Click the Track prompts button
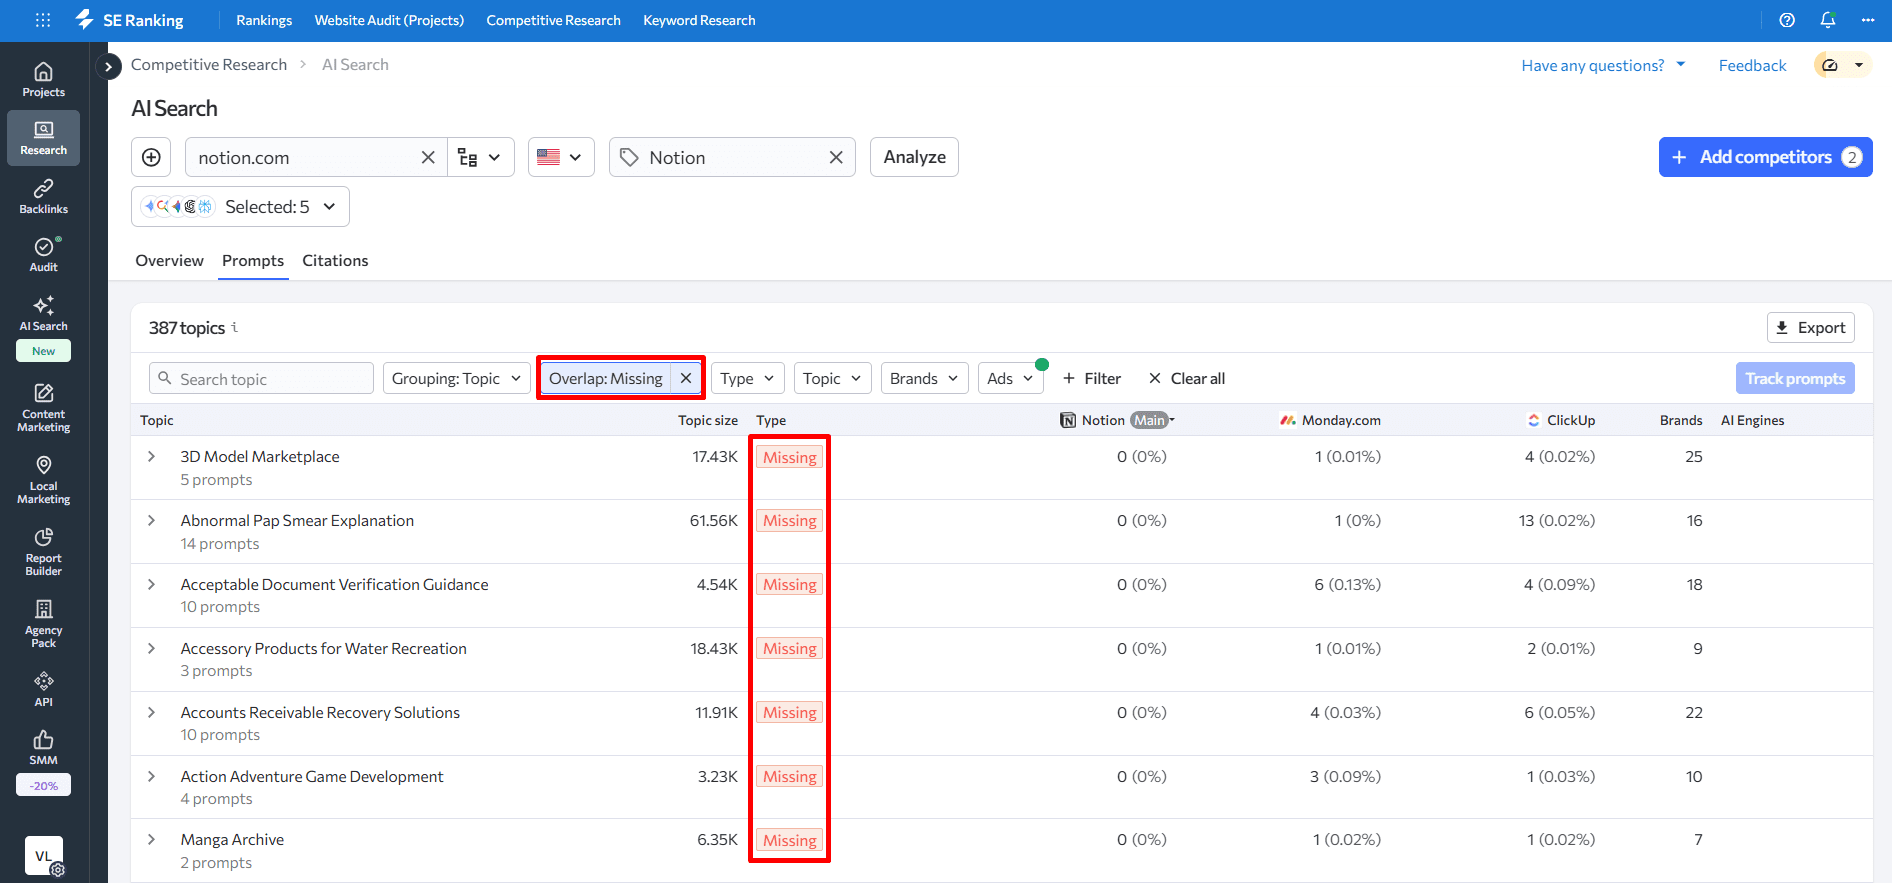 point(1795,378)
